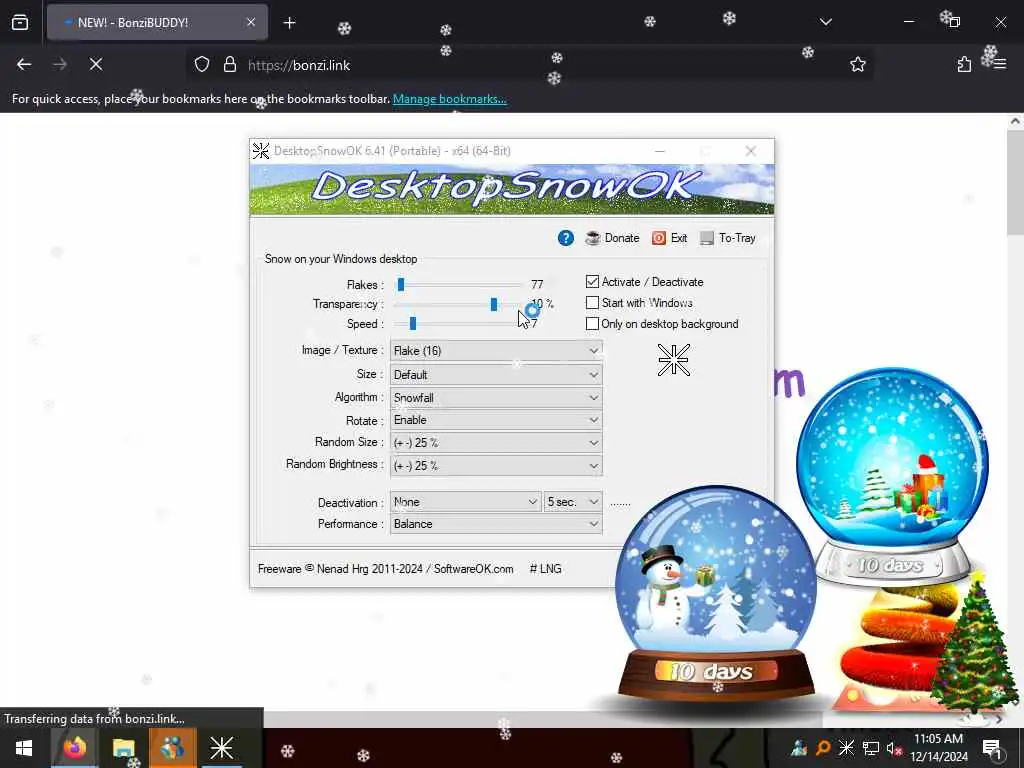
Task: Open the 5 sec. deactivation delay dropdown
Action: [573, 502]
